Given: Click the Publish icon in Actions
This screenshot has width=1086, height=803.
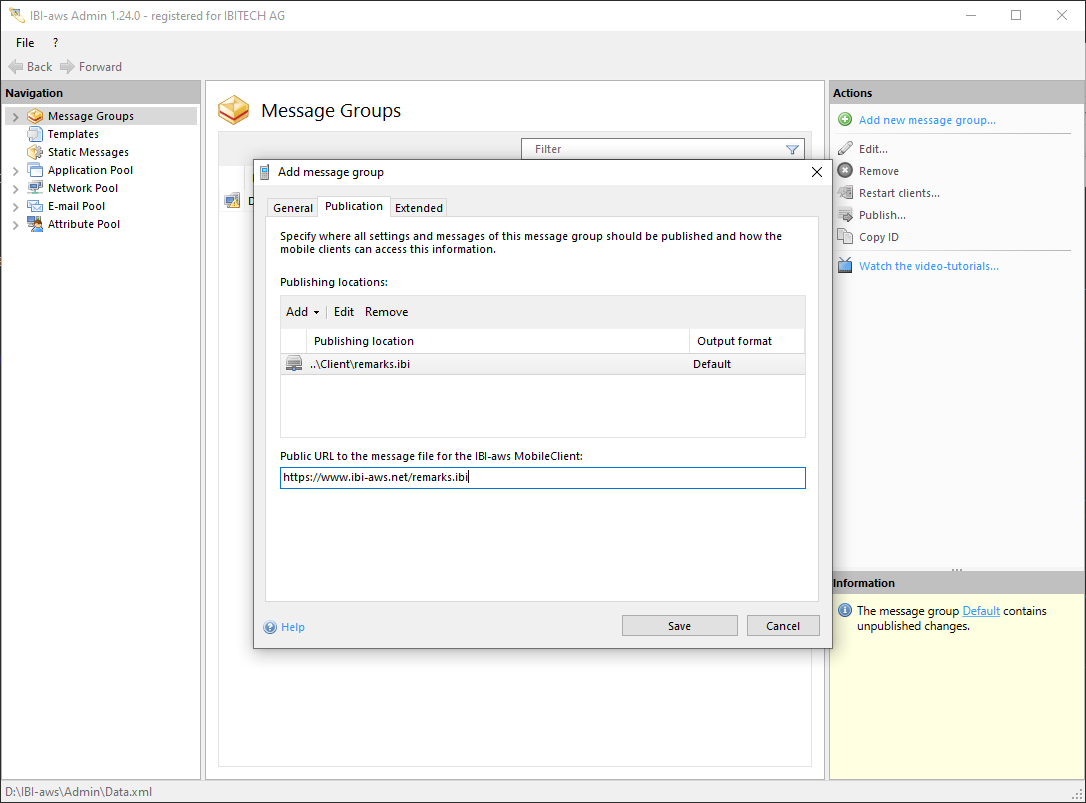Looking at the screenshot, I should tap(845, 215).
